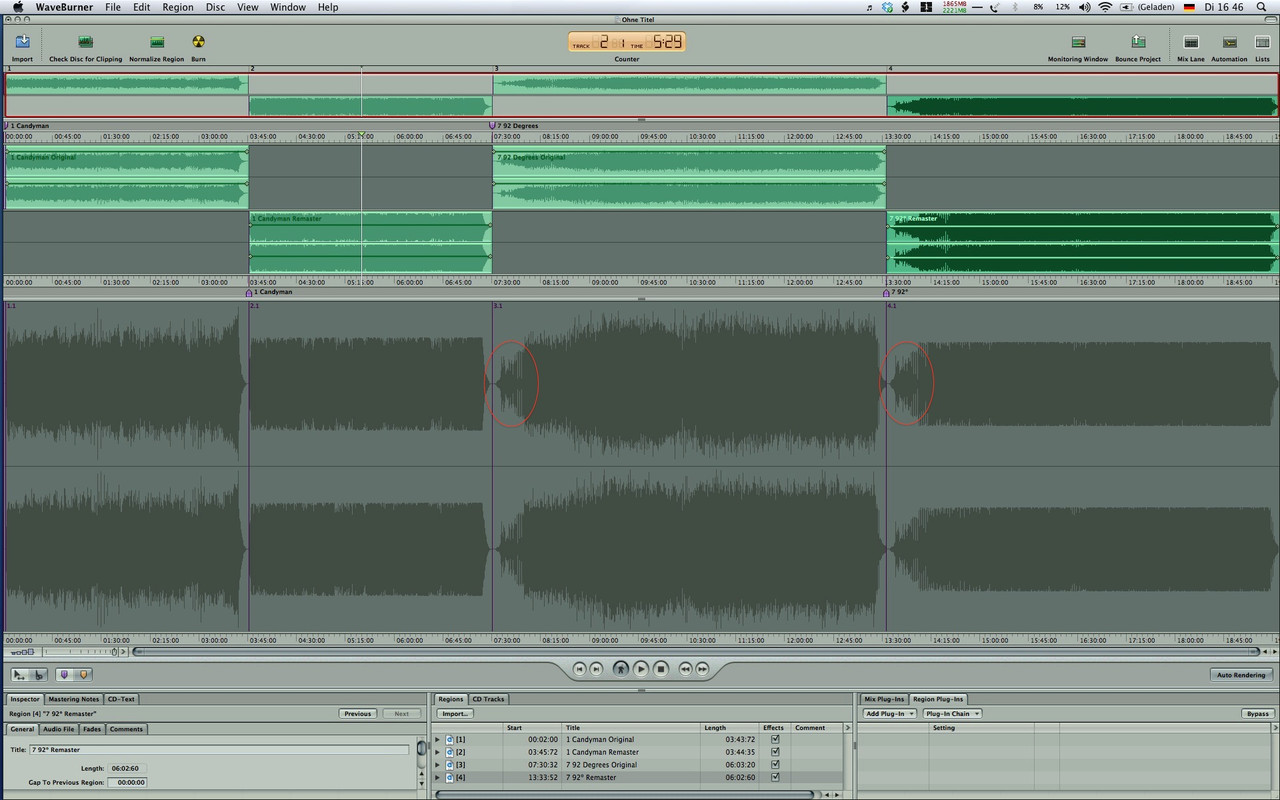Screen dimensions: 1280x800
Task: Click the Auto Rendering button
Action: 1241,675
